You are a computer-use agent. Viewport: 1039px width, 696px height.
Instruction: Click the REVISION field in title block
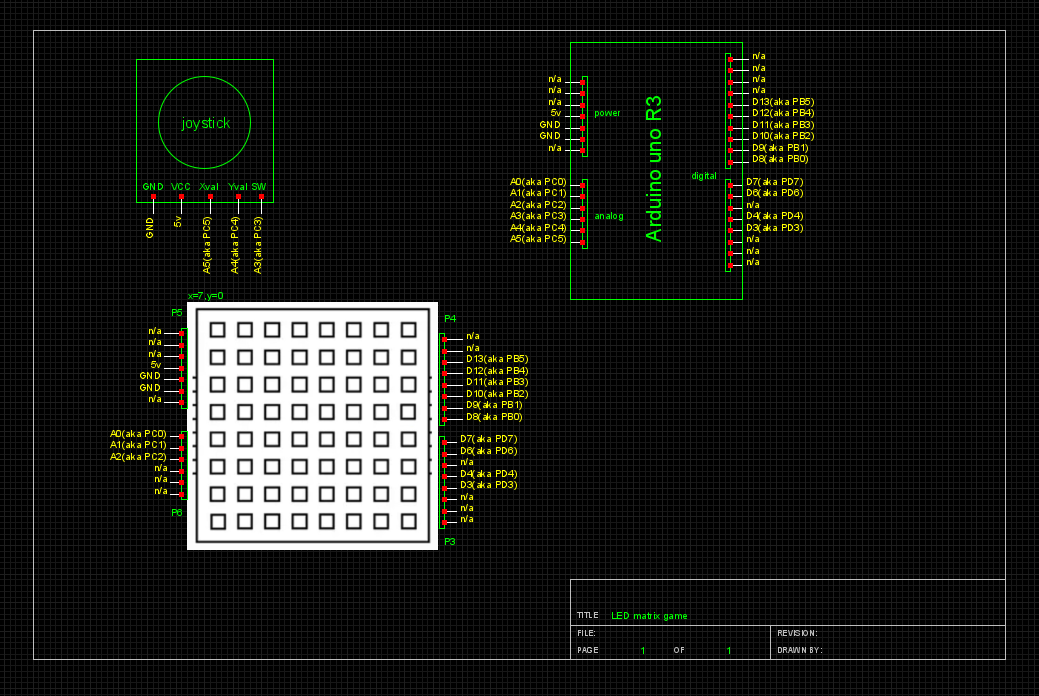click(798, 633)
